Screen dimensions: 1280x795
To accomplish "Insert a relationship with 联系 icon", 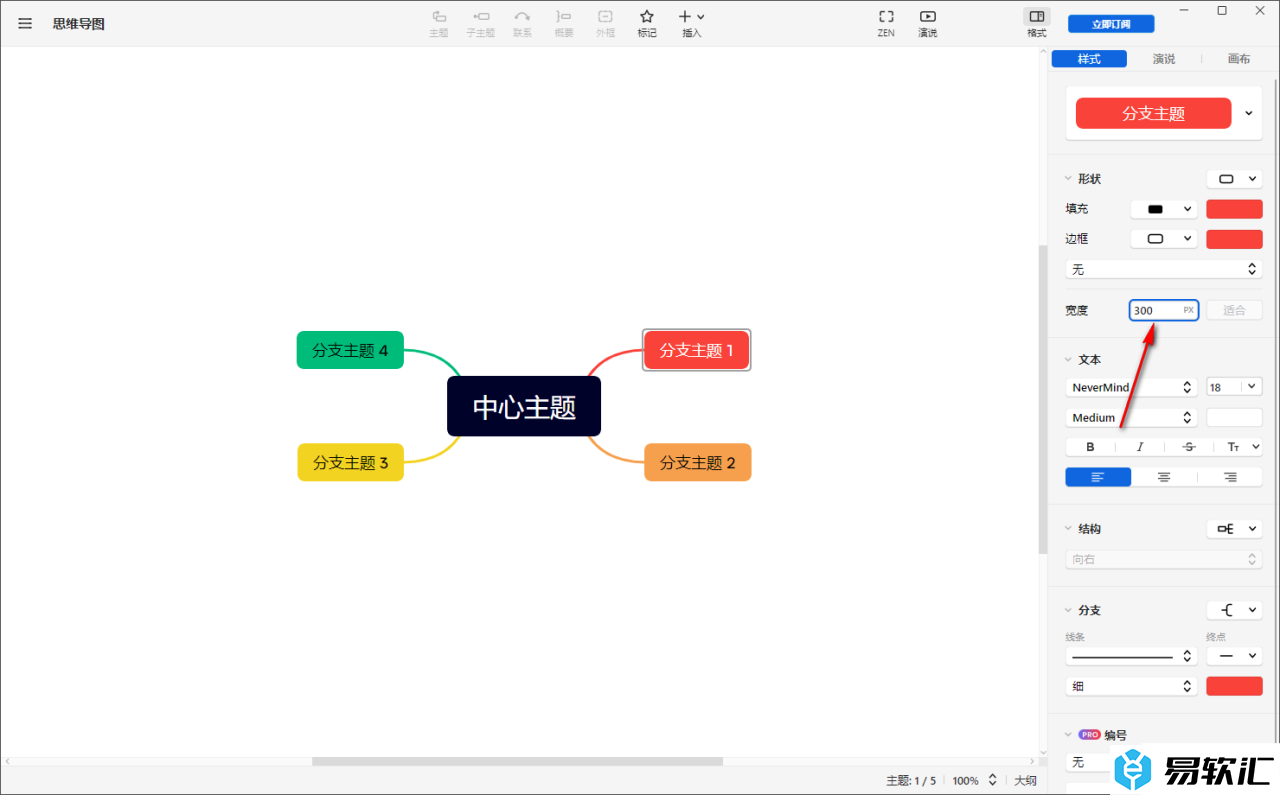I will click(522, 23).
